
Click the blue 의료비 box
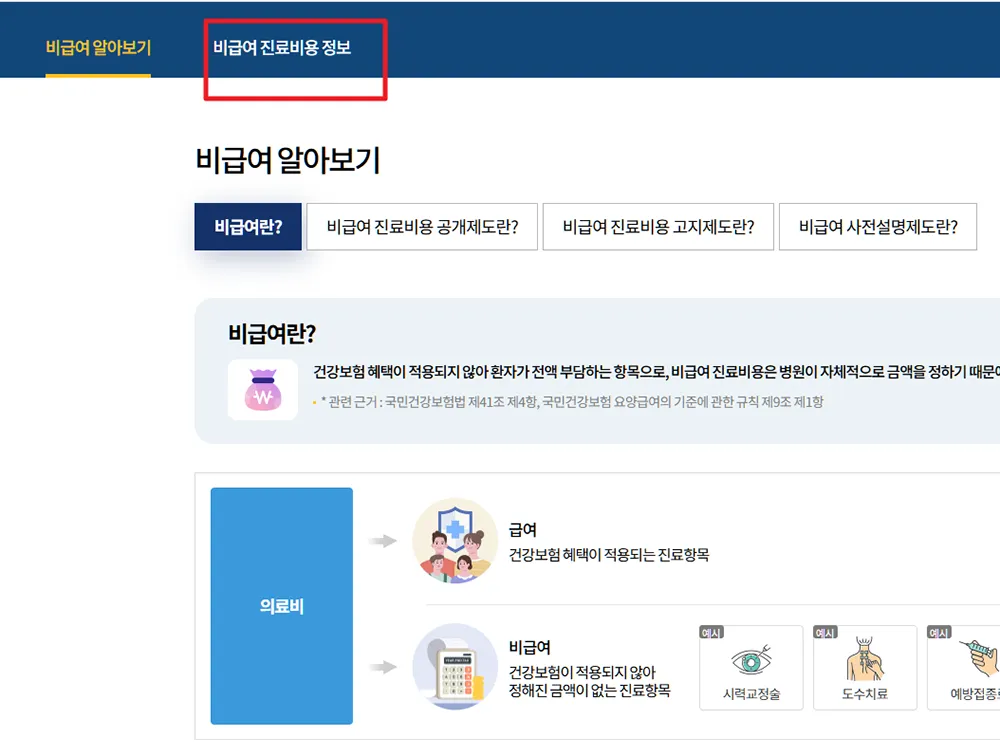click(x=280, y=605)
